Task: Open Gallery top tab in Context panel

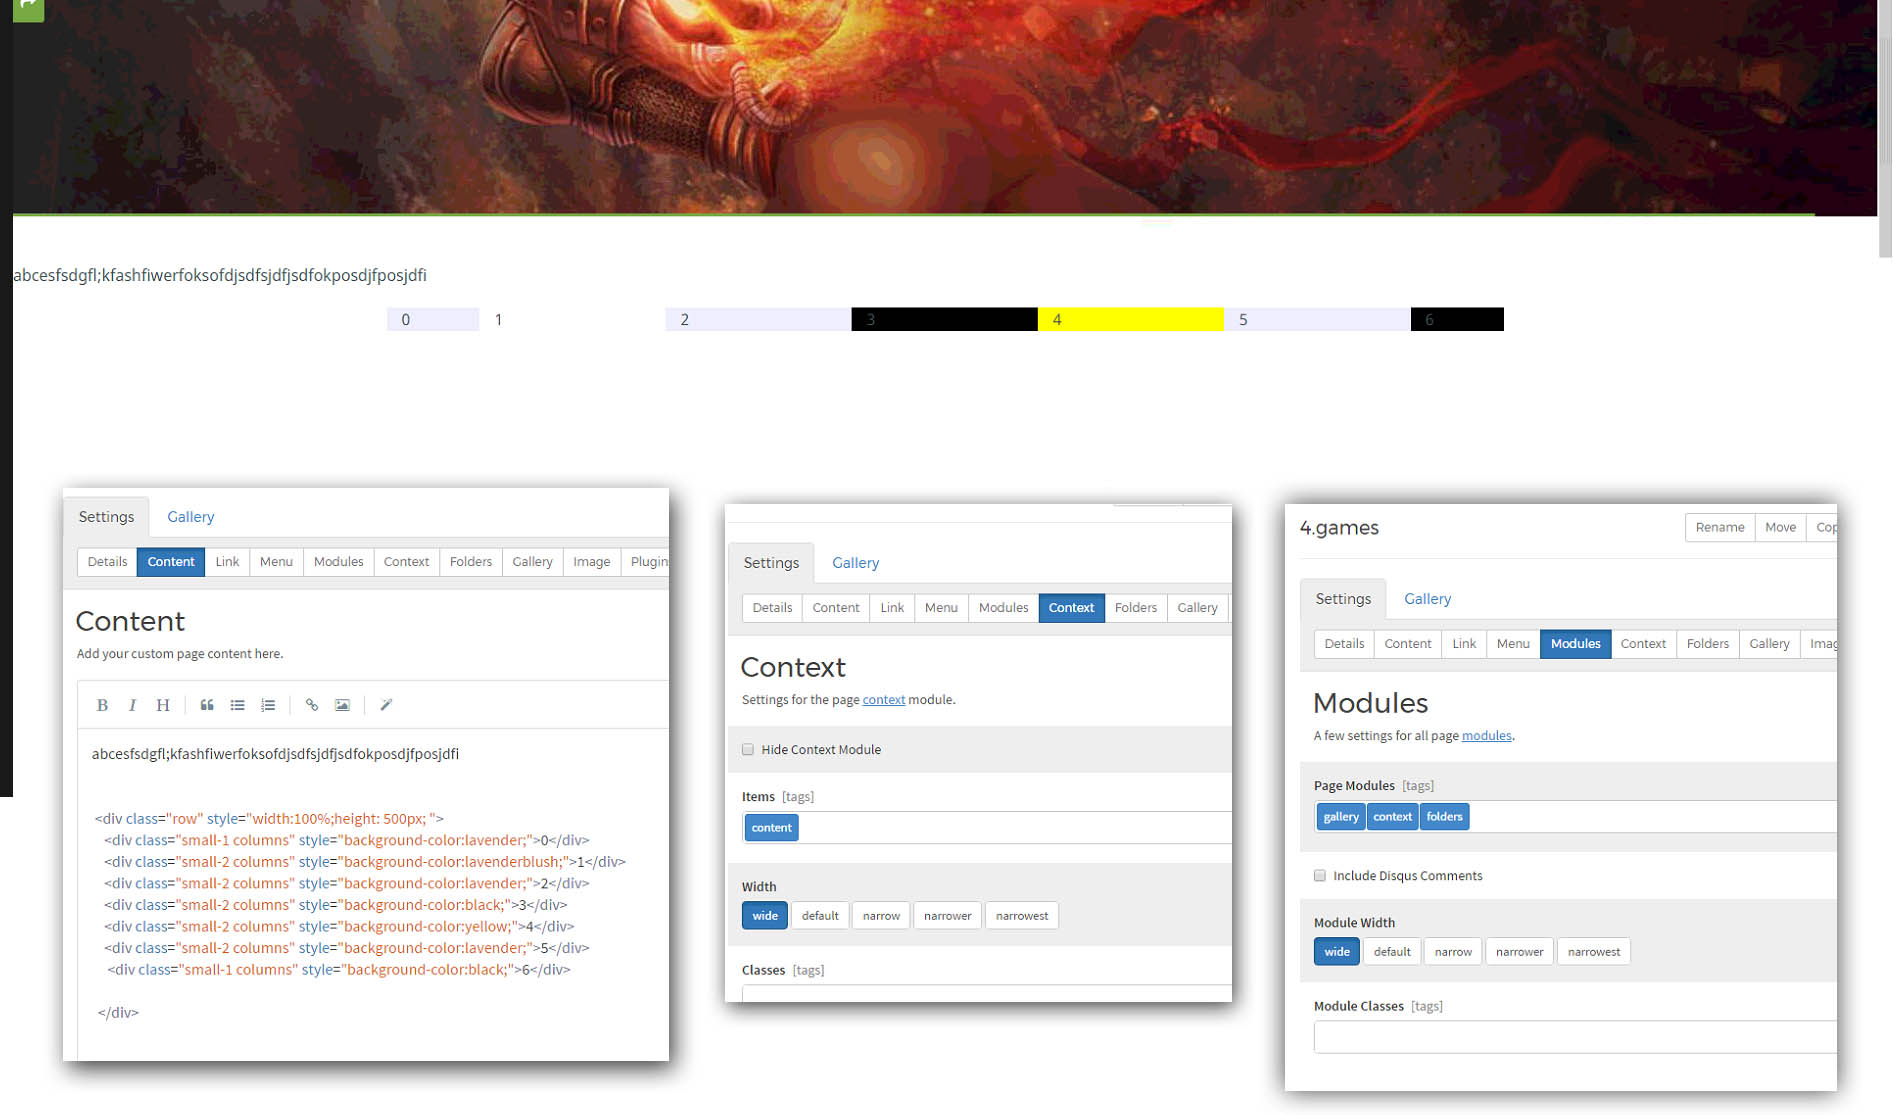Action: [x=855, y=563]
